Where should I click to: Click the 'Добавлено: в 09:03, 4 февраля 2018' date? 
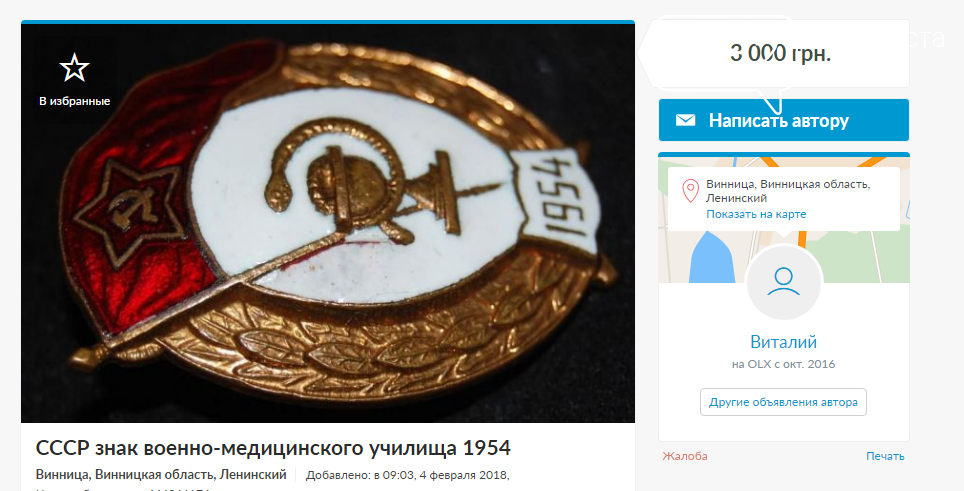tap(408, 475)
